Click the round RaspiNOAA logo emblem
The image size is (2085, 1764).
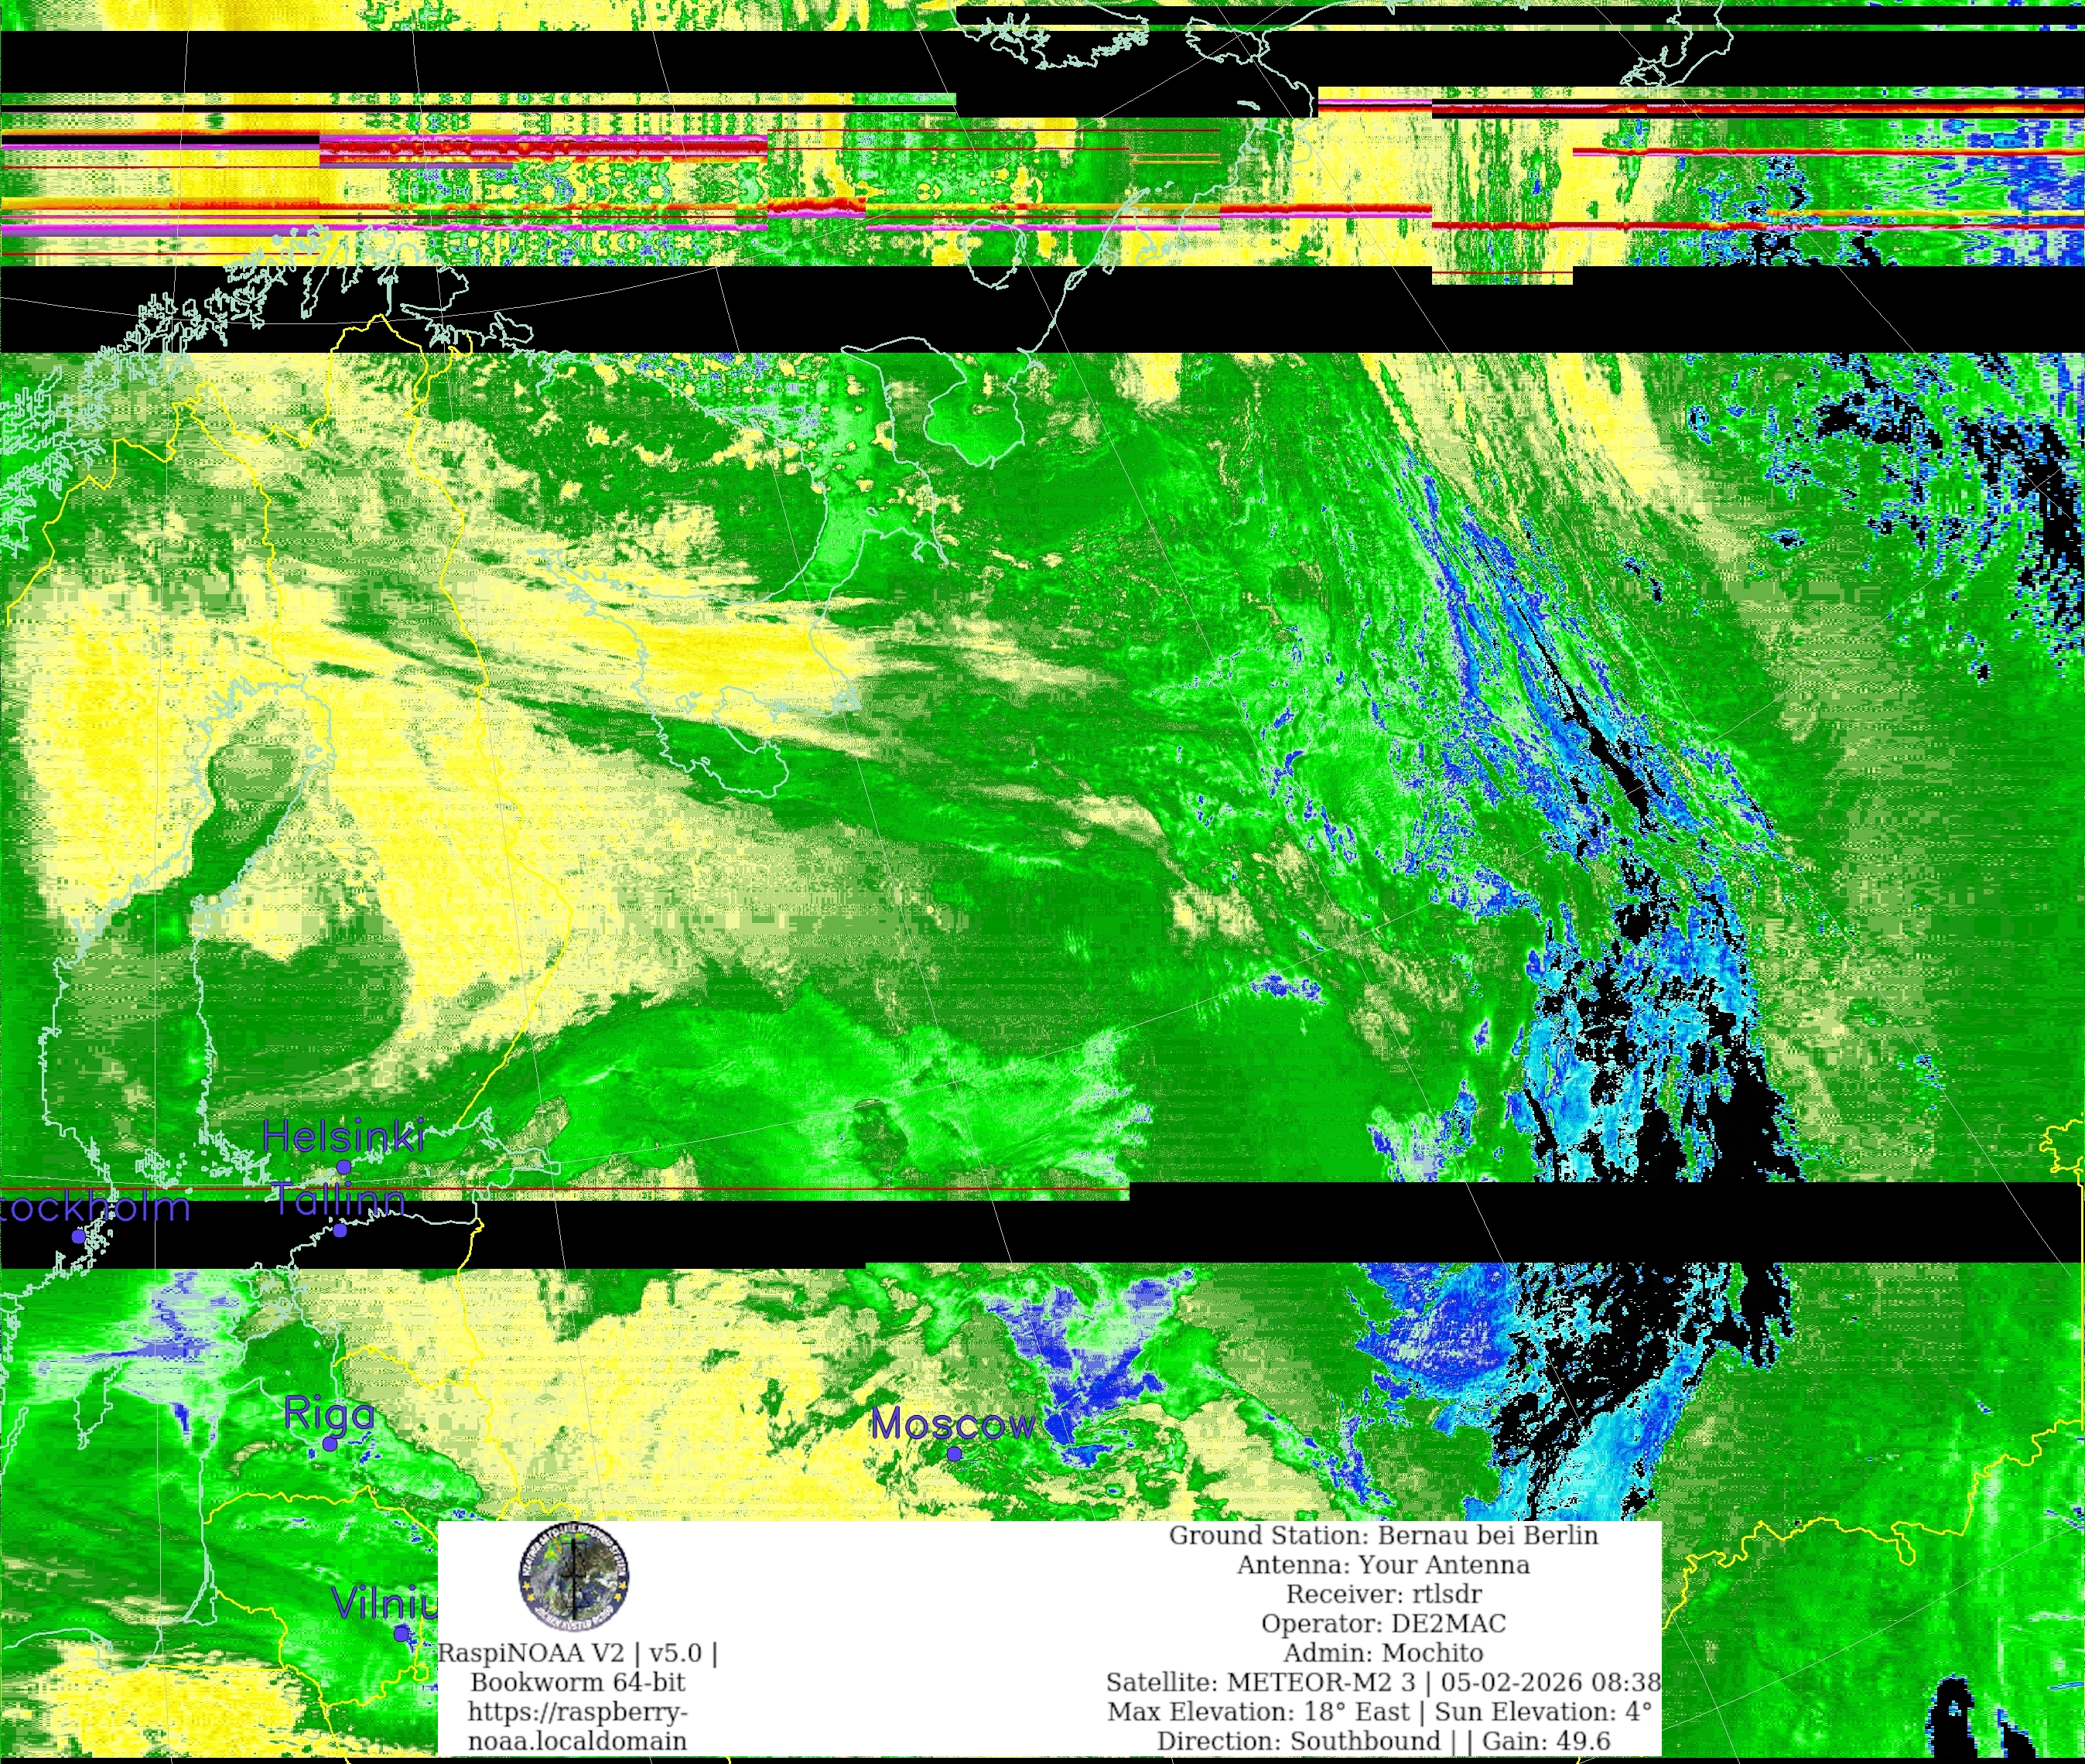[x=573, y=1577]
